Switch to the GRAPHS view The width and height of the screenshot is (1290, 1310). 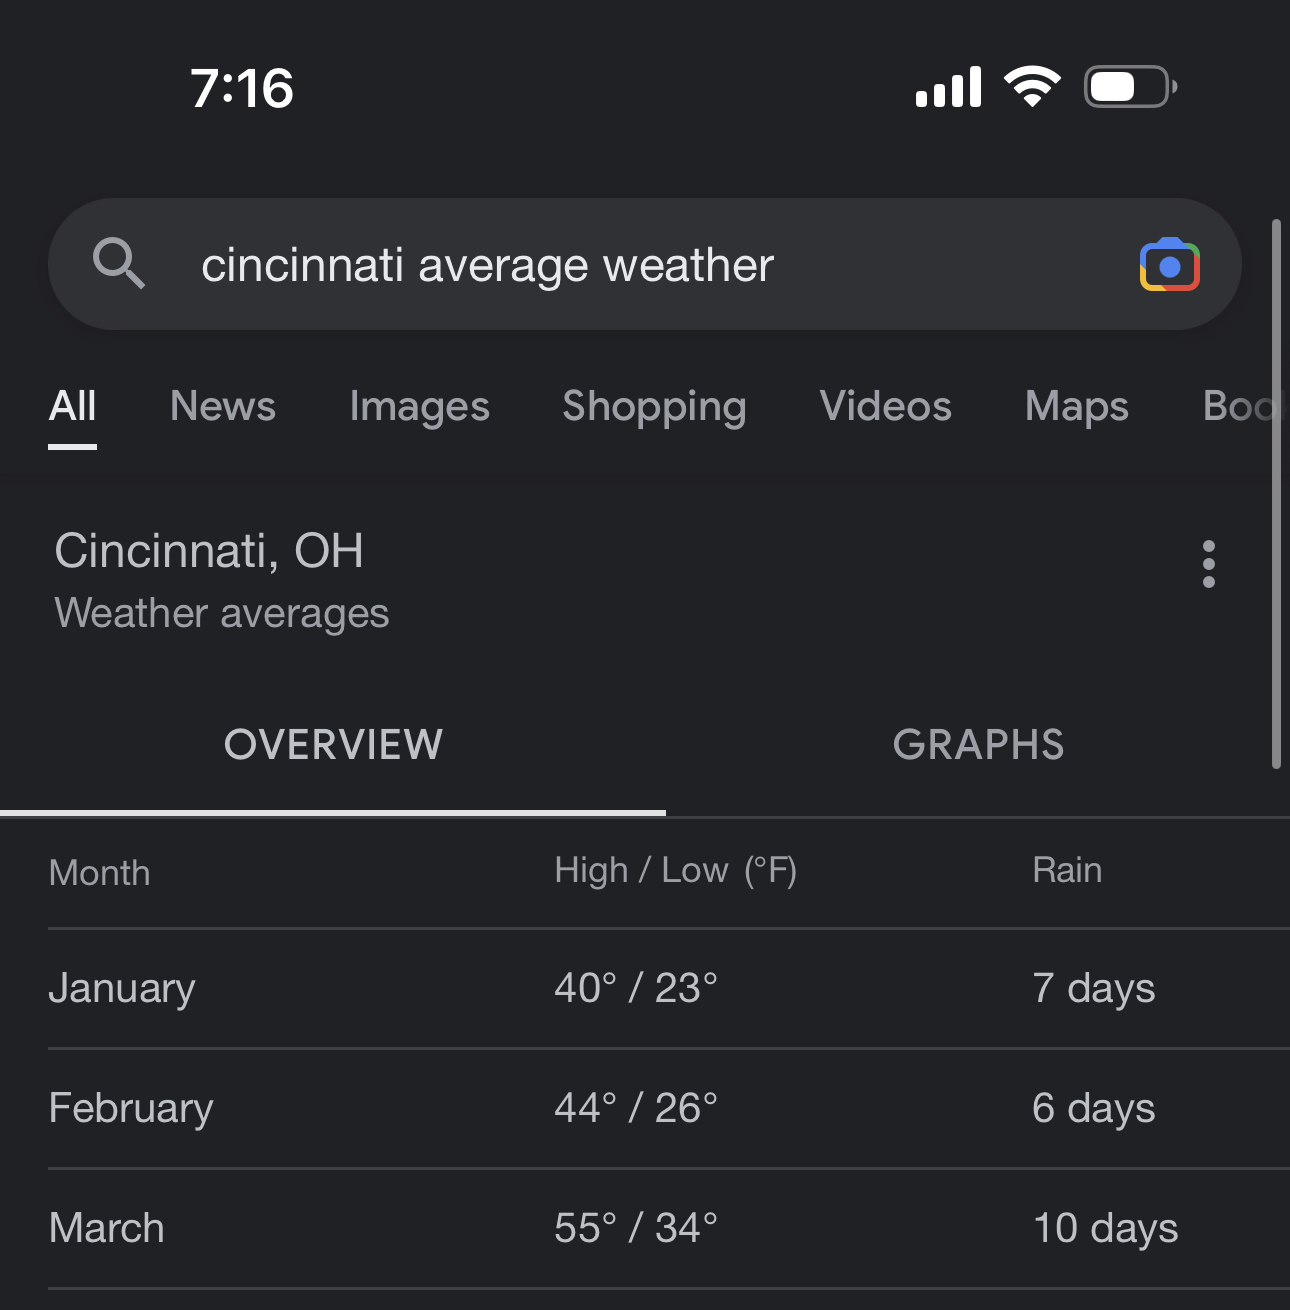978,745
